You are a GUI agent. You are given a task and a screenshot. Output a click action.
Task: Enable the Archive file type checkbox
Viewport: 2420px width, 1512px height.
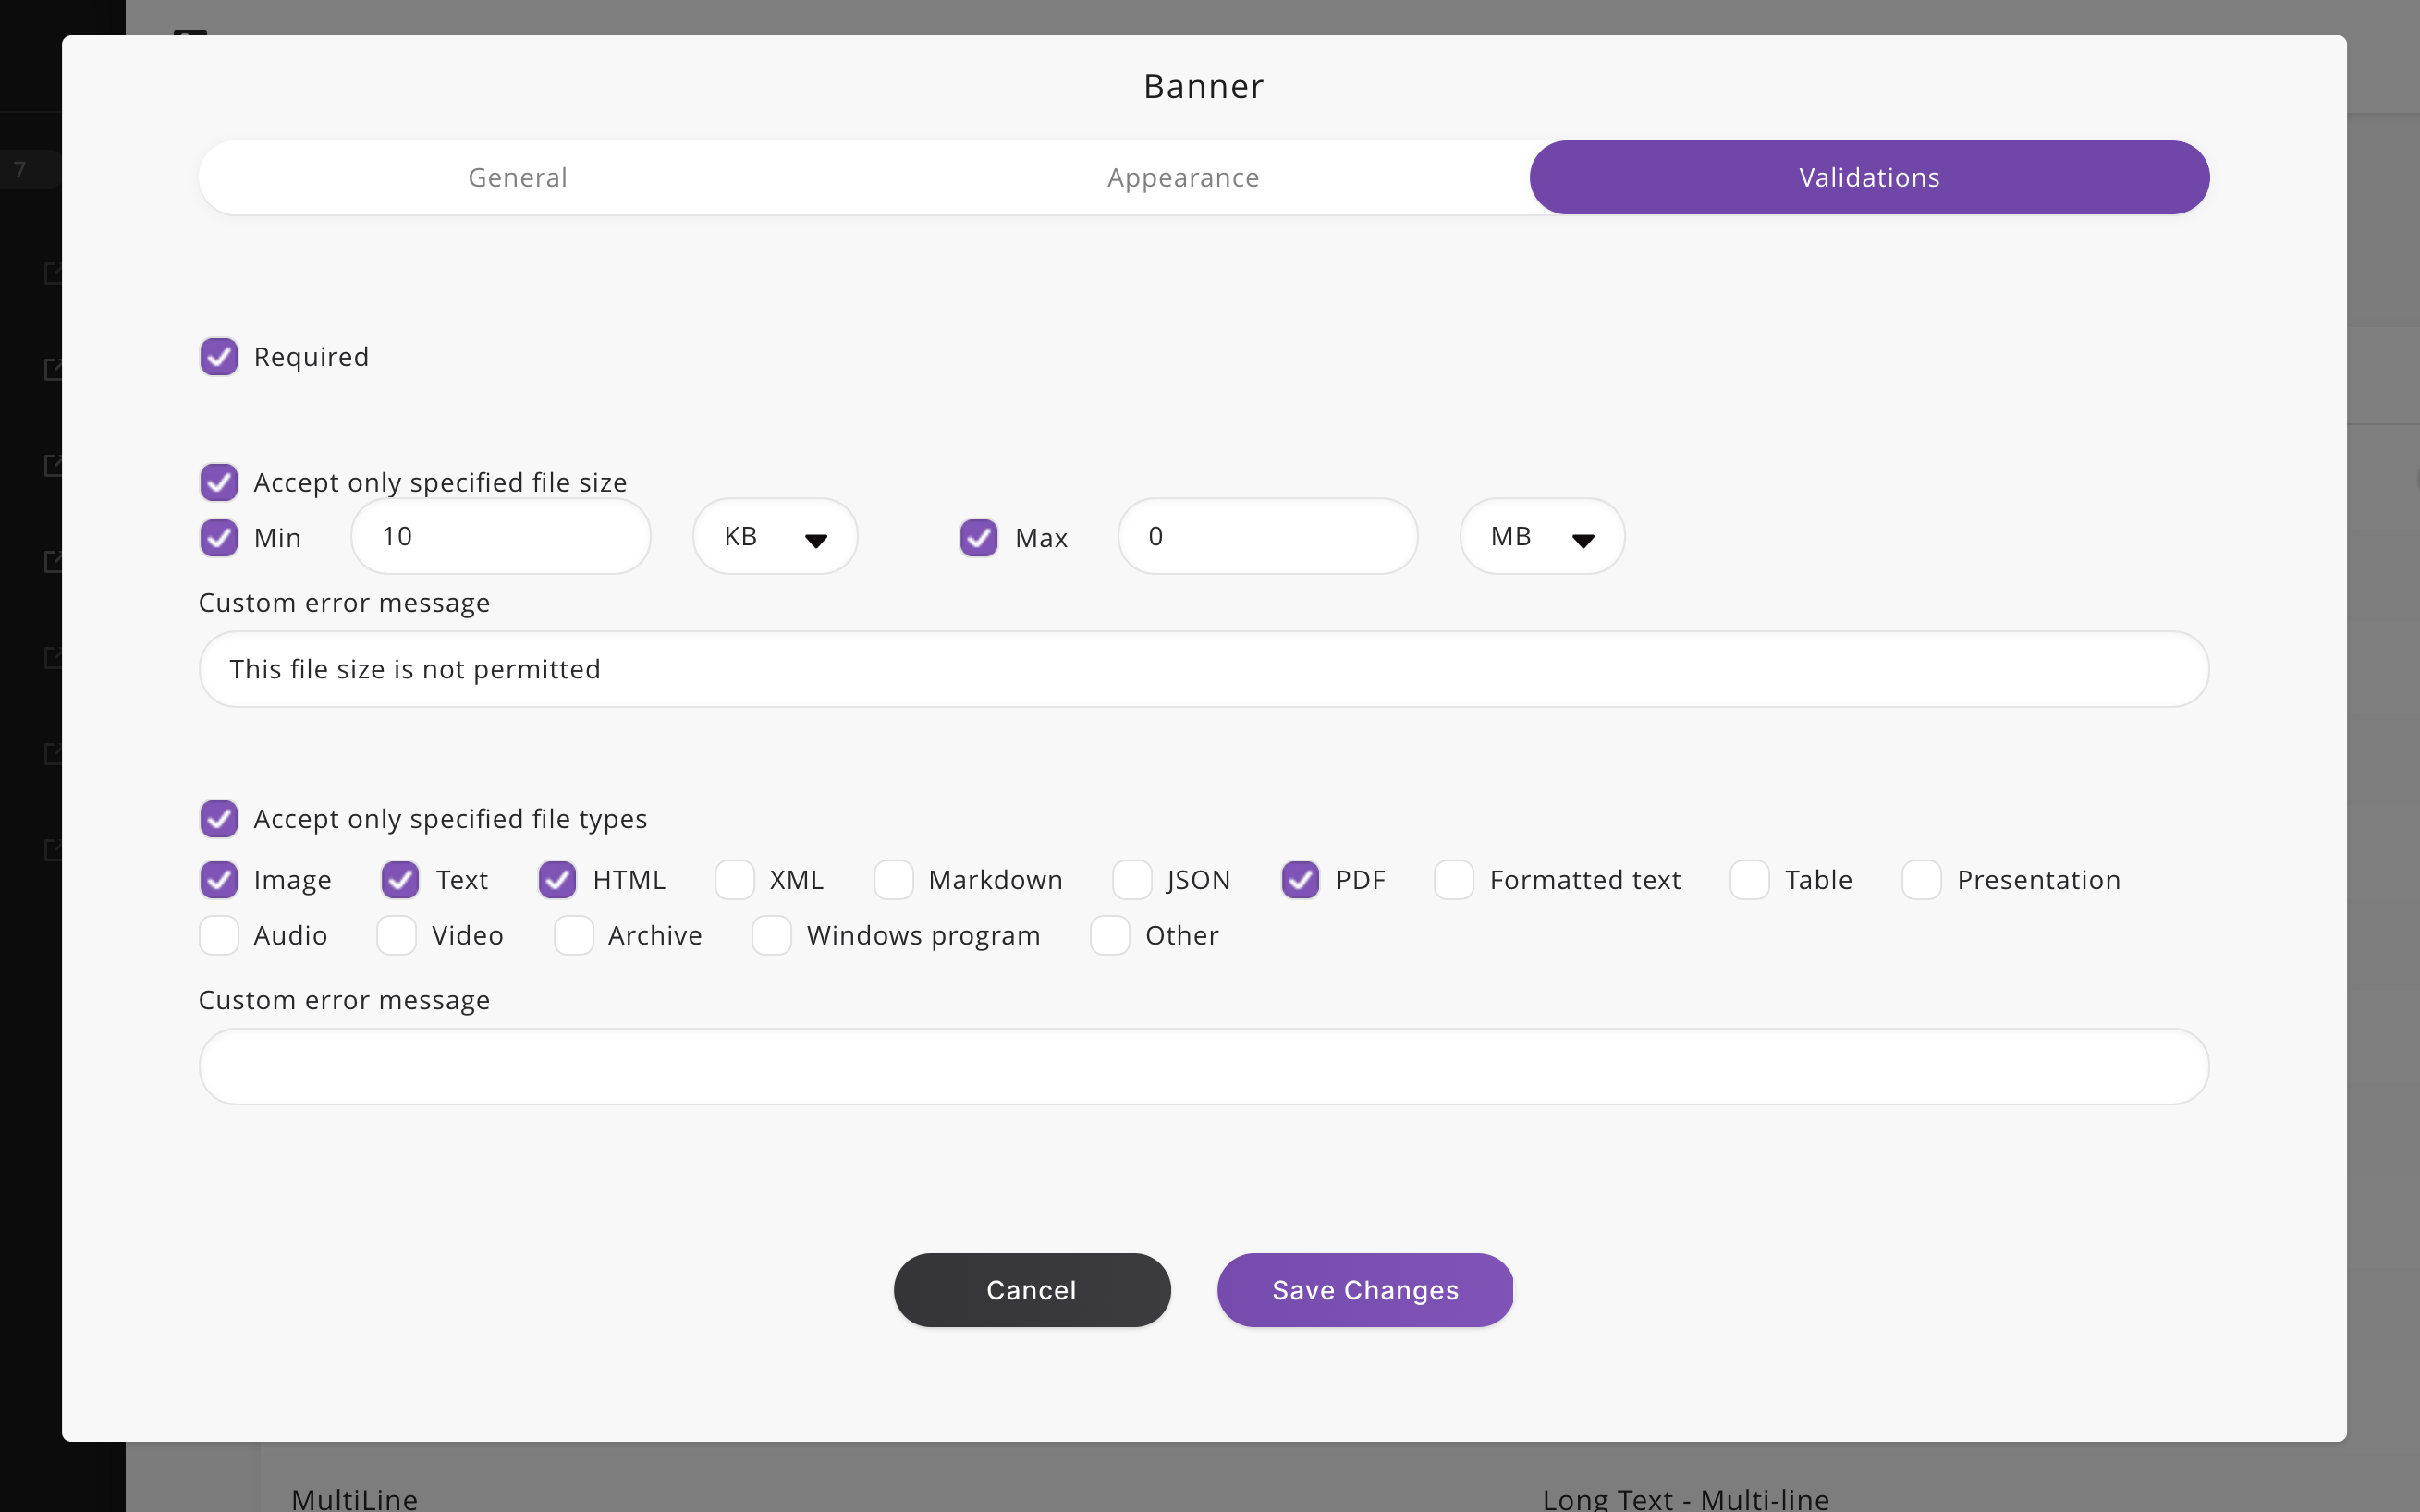(x=573, y=933)
